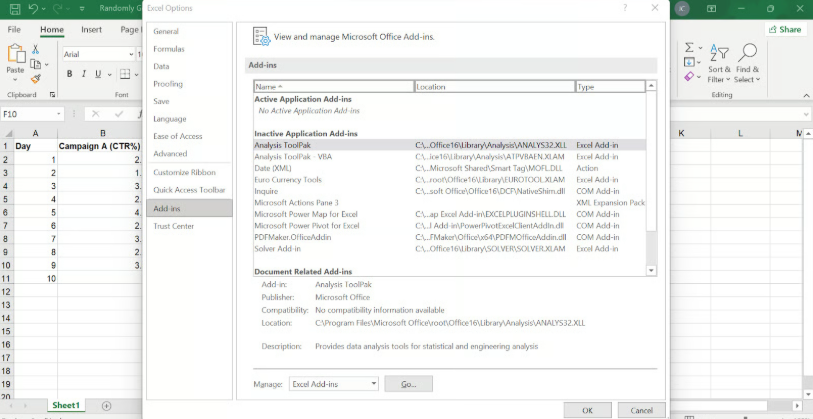Screen dimensions: 813x419
Task: Click the Save icon in the title bar
Action: click(13, 8)
